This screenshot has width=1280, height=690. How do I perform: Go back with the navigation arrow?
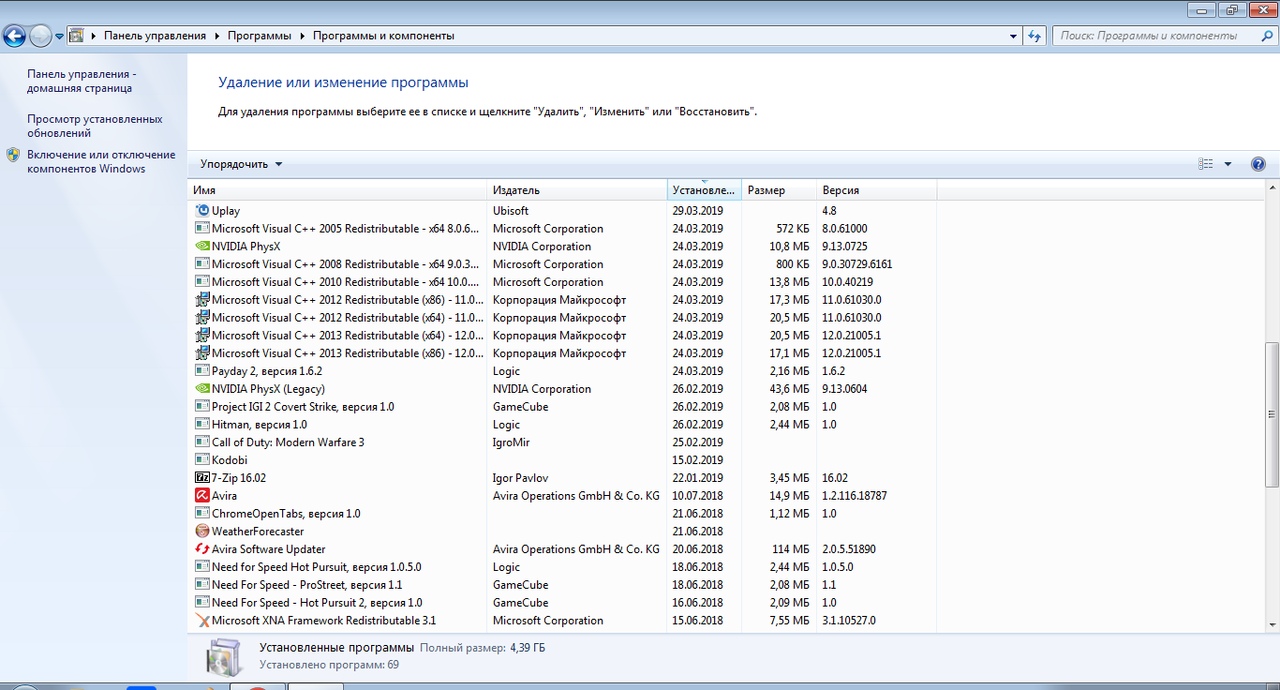[x=14, y=36]
